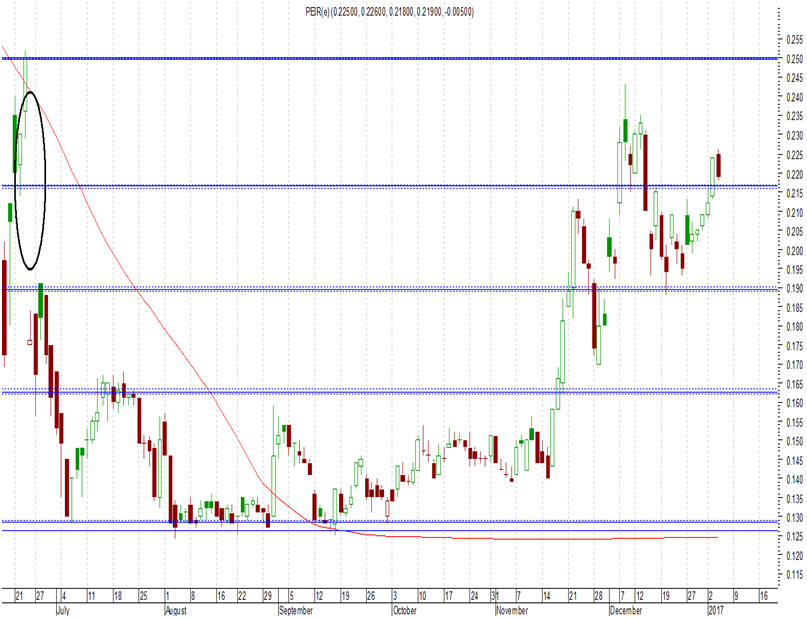Click the October month label
Viewport: 807px width, 618px height.
[404, 611]
